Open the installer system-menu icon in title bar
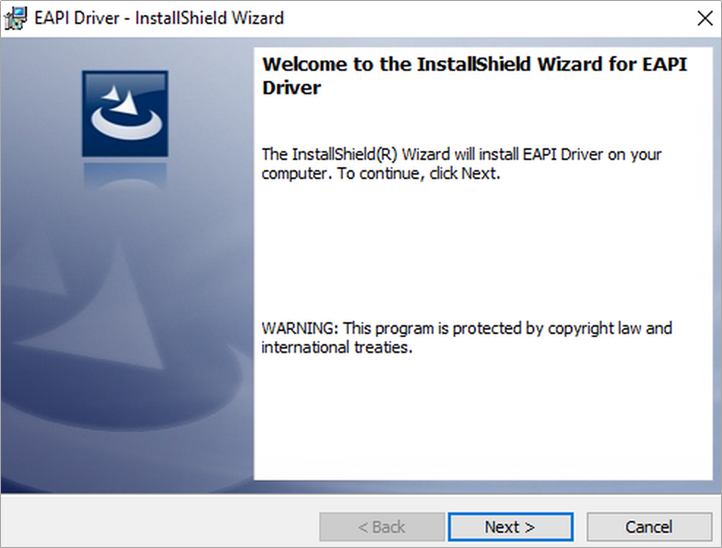 tap(15, 18)
